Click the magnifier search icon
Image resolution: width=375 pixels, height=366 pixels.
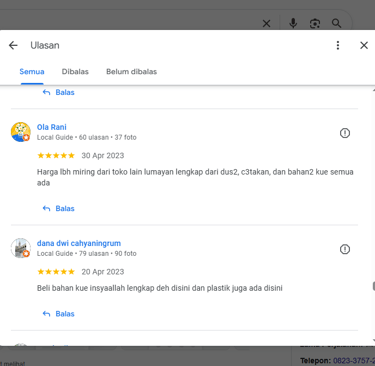pyautogui.click(x=336, y=23)
